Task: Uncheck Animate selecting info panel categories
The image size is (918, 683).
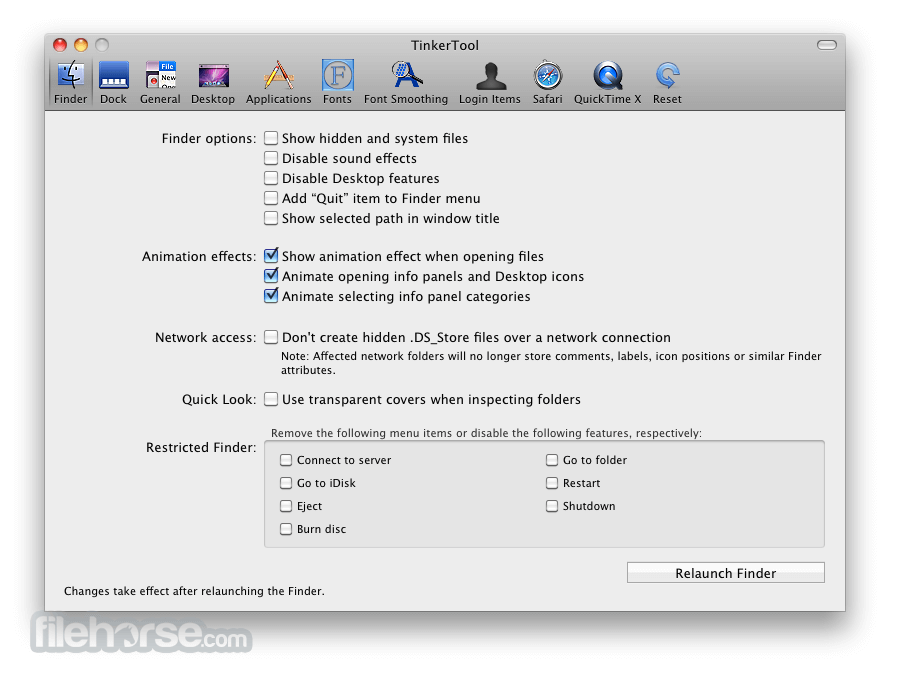Action: coord(270,296)
